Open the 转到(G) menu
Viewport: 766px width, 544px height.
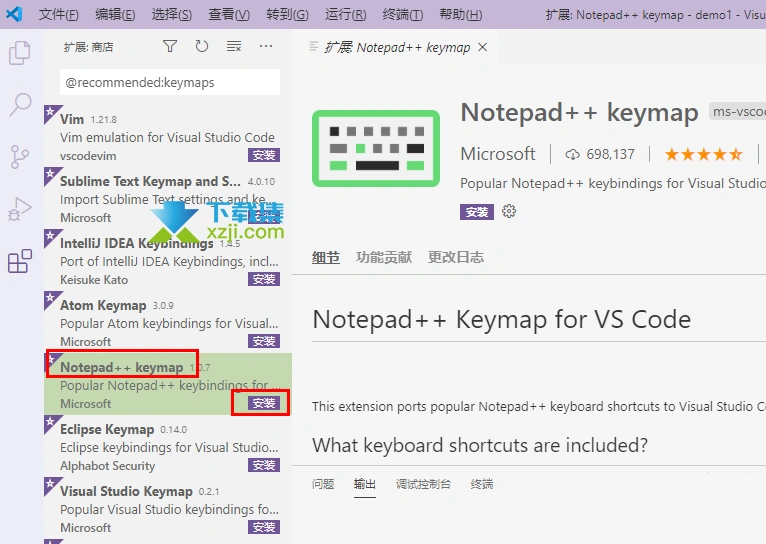[x=287, y=15]
